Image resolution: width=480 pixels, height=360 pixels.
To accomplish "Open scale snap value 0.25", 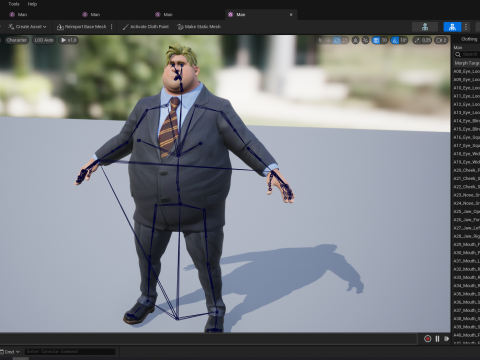I will 426,40.
